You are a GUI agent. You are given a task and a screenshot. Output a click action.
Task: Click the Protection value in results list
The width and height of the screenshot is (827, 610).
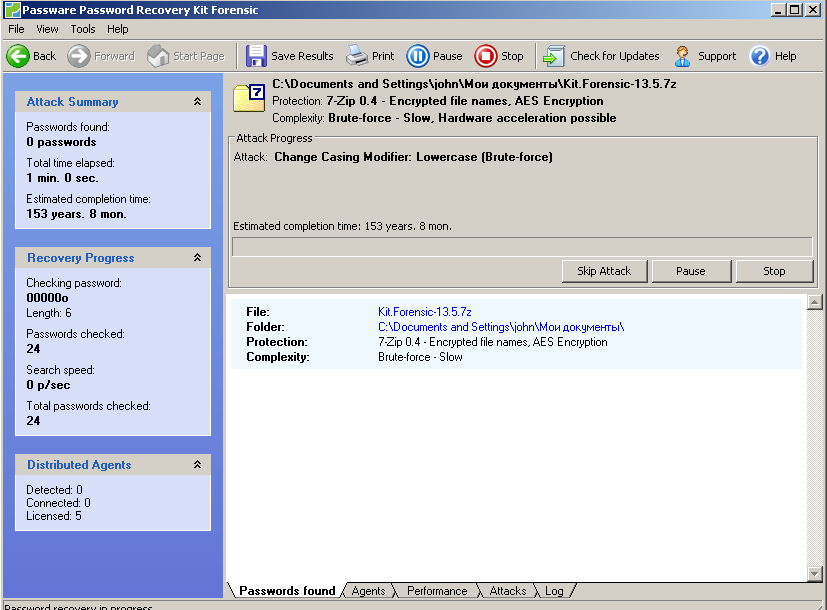coord(493,342)
